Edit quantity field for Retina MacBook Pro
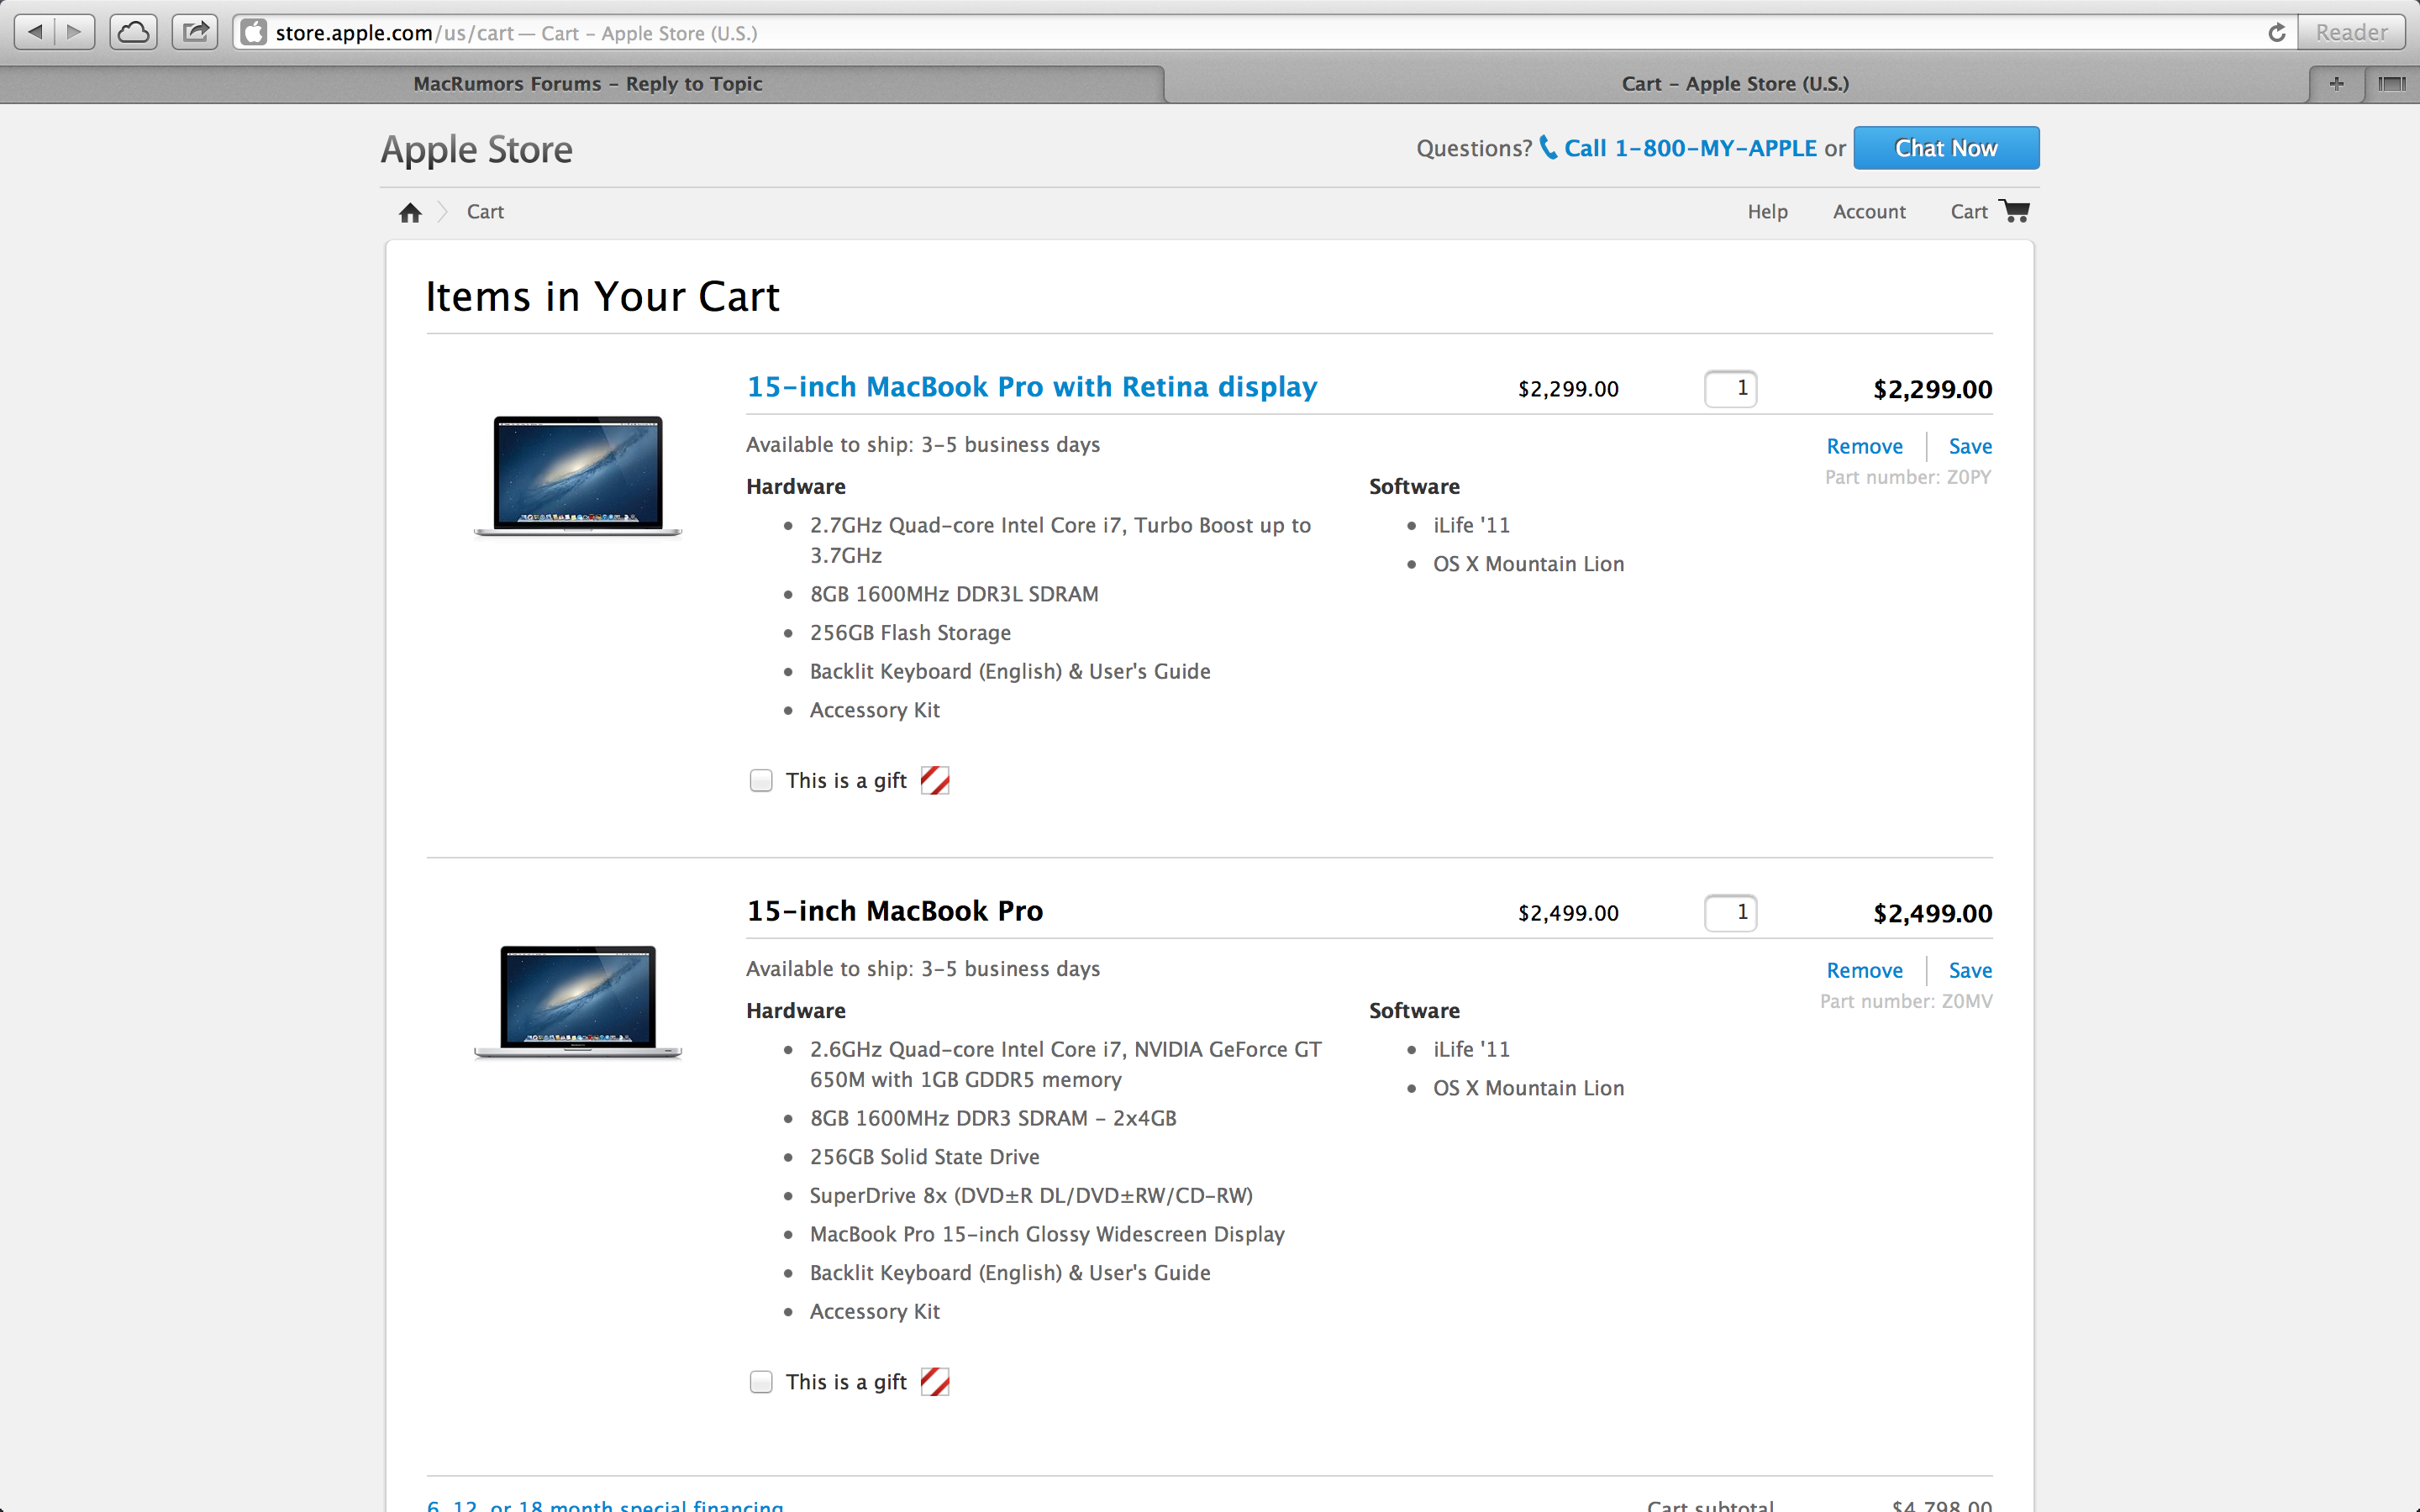 pyautogui.click(x=1730, y=388)
